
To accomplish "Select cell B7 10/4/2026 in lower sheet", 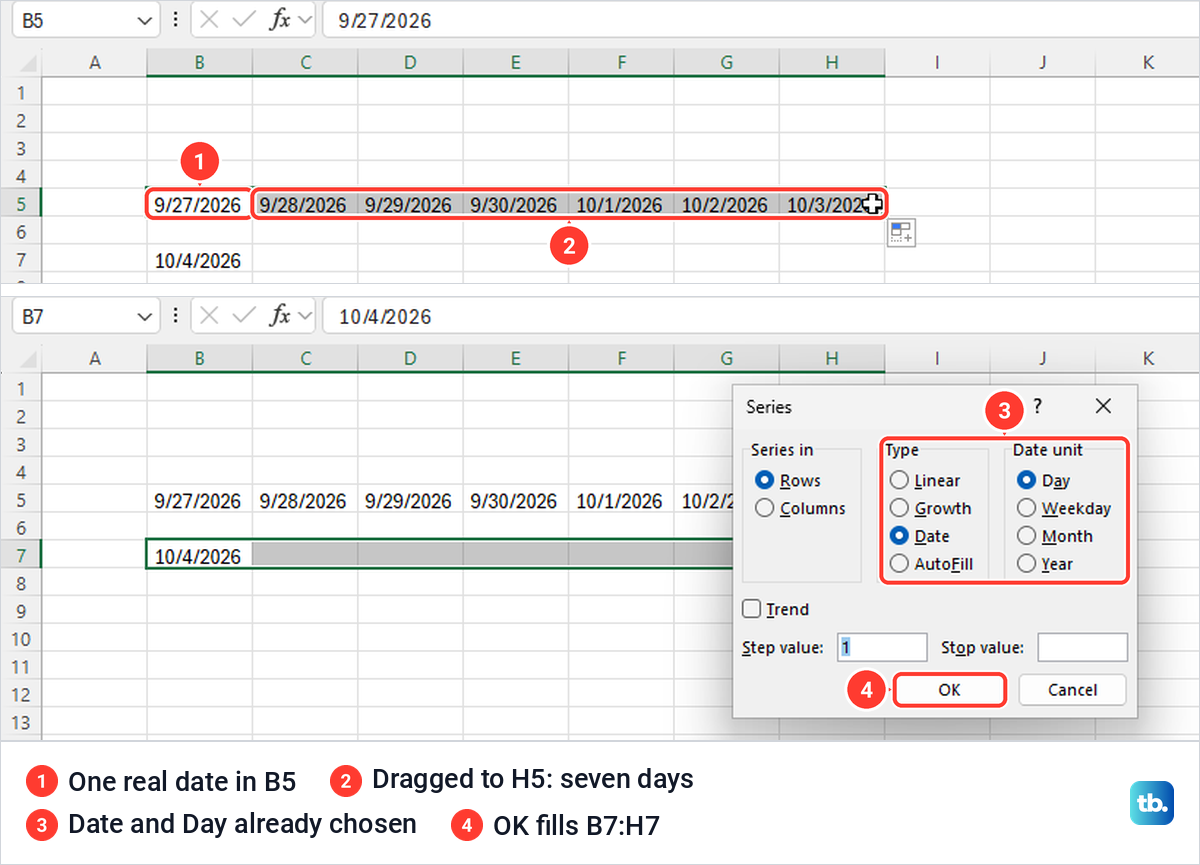I will [199, 556].
